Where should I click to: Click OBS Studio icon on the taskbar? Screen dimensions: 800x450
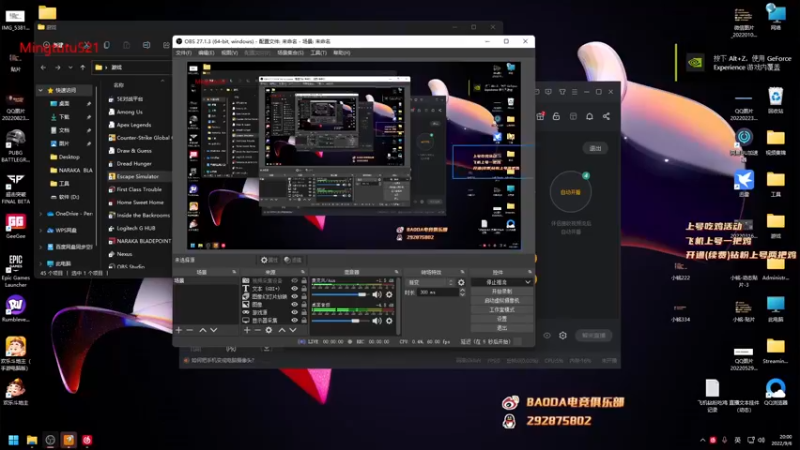50,440
